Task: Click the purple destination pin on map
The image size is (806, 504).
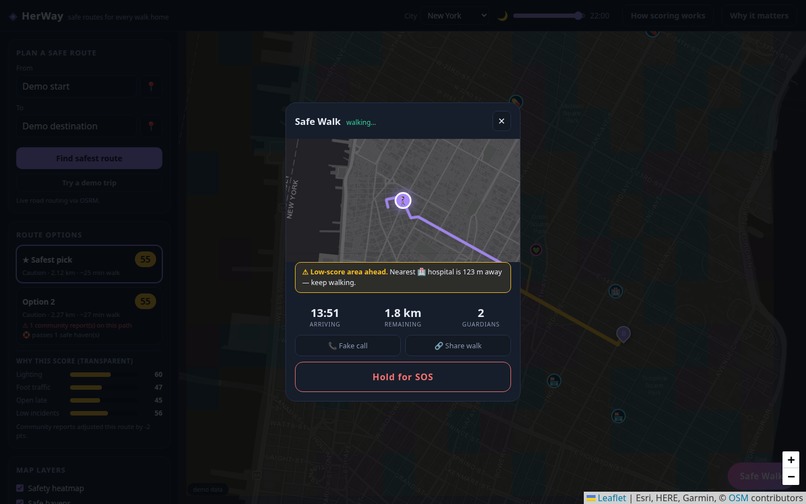Action: coord(623,334)
